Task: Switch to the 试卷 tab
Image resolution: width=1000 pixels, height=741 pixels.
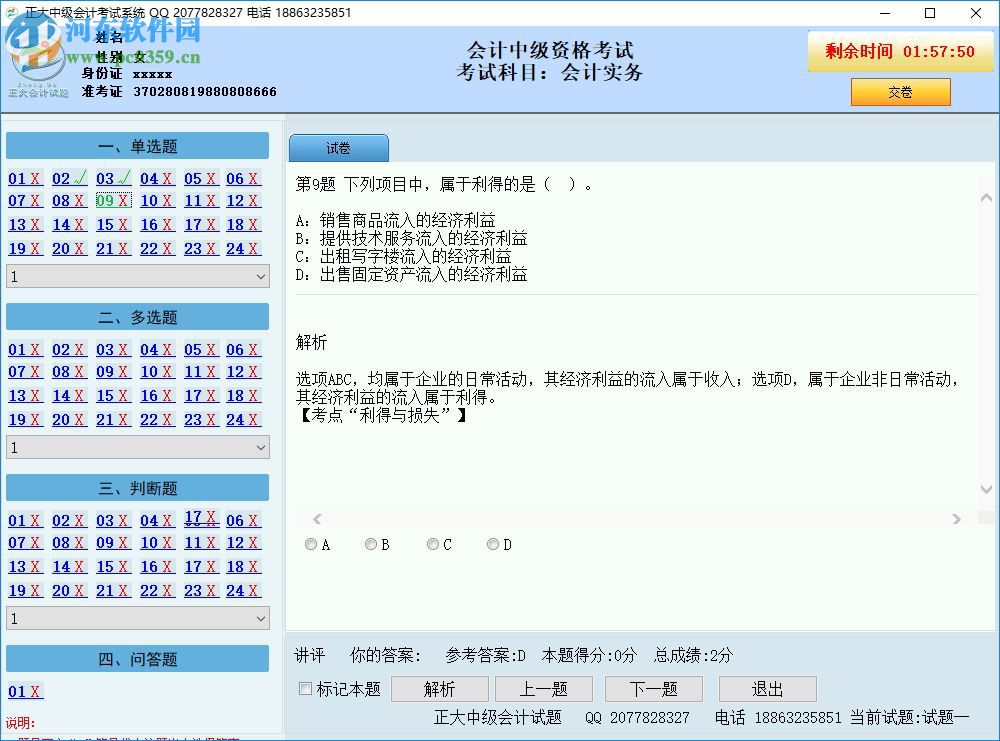Action: click(x=339, y=147)
